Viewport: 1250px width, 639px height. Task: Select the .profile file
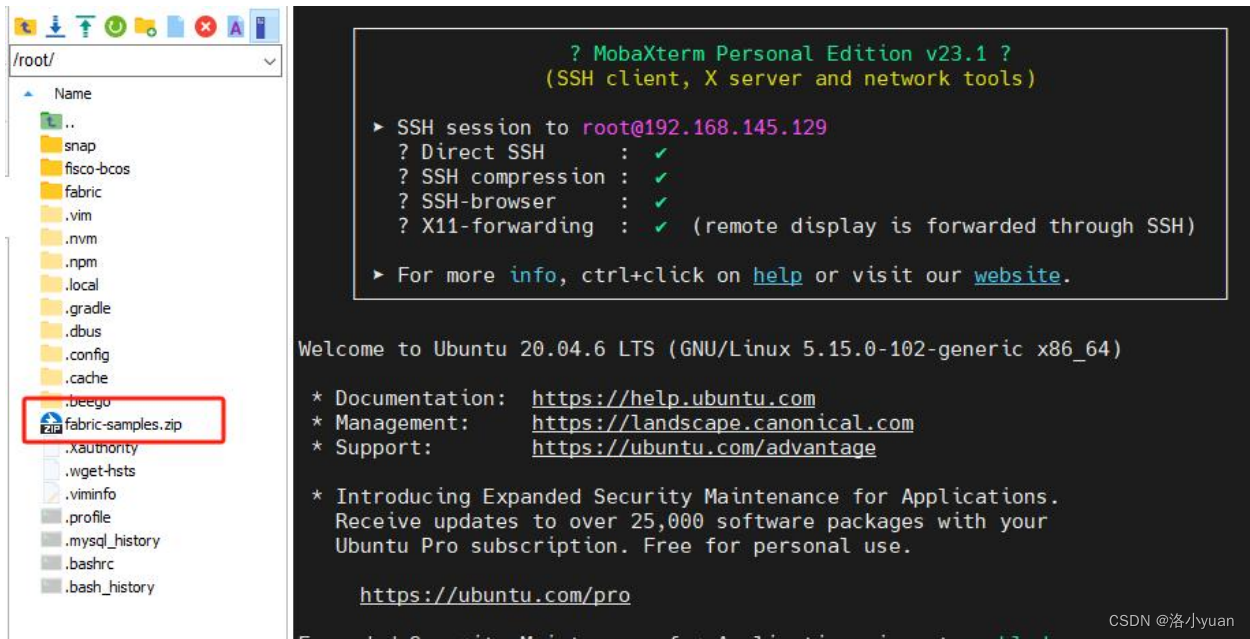coord(76,517)
